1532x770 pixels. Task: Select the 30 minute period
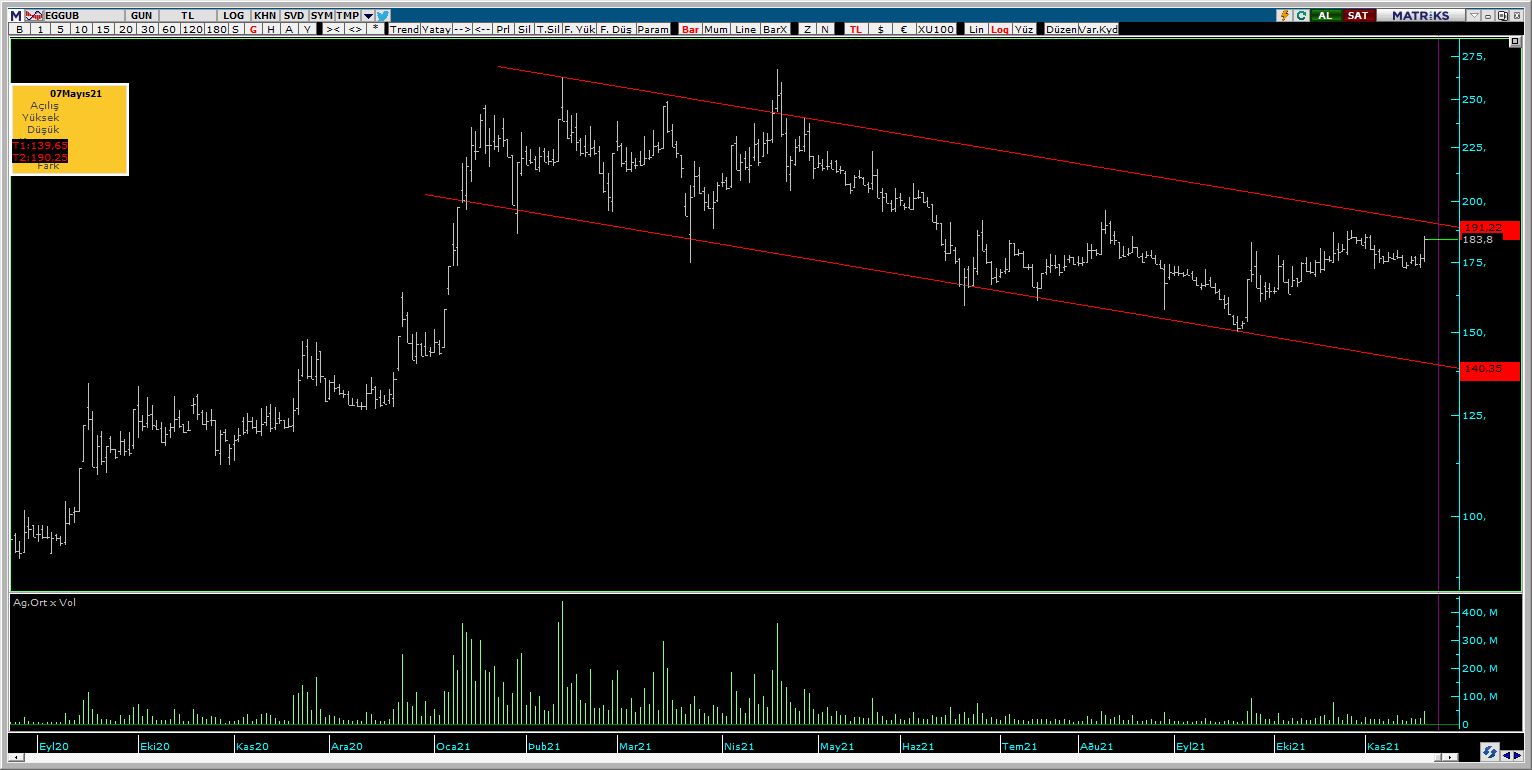[x=147, y=30]
